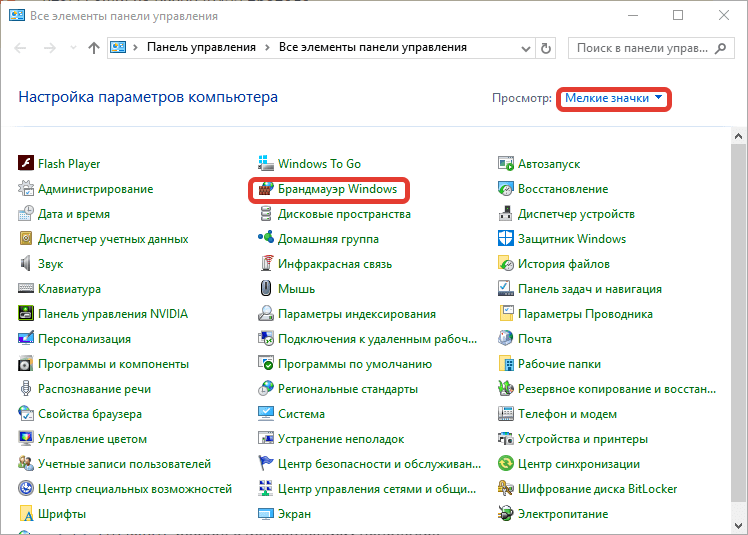Click the Клавиатура keyboard icon
The image size is (748, 535).
[26, 288]
